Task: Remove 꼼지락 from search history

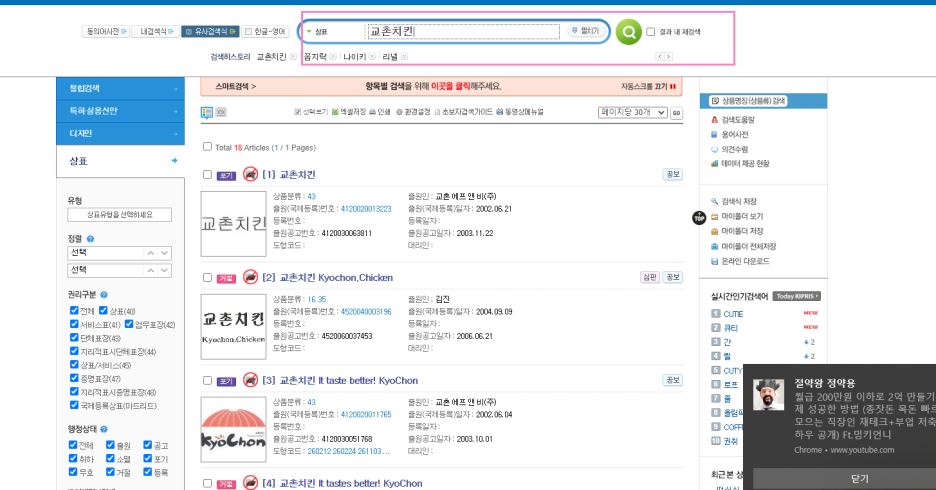Action: [333, 57]
